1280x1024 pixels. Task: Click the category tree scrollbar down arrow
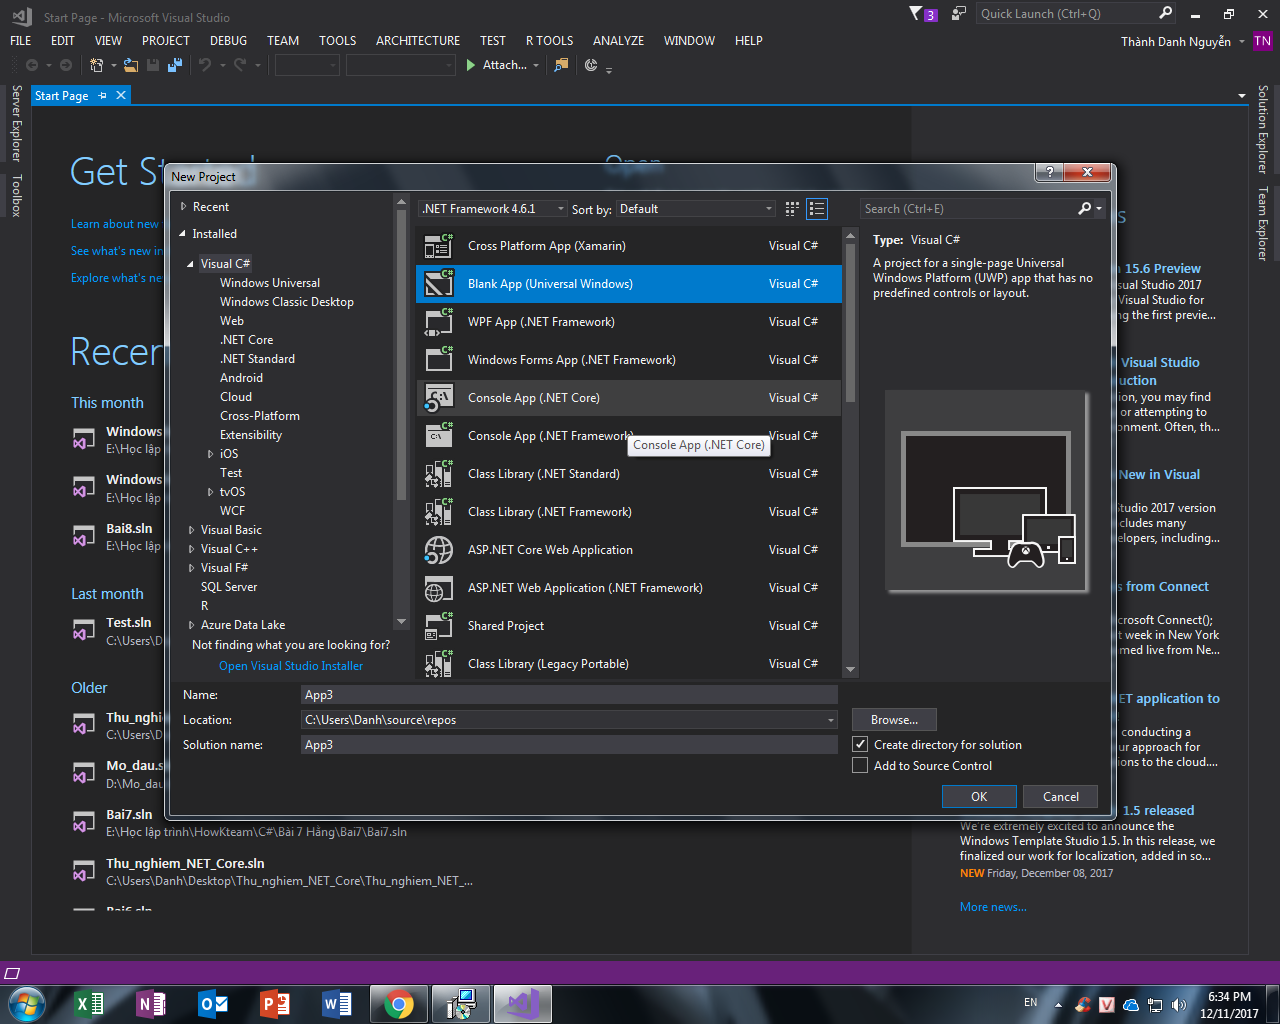point(402,622)
